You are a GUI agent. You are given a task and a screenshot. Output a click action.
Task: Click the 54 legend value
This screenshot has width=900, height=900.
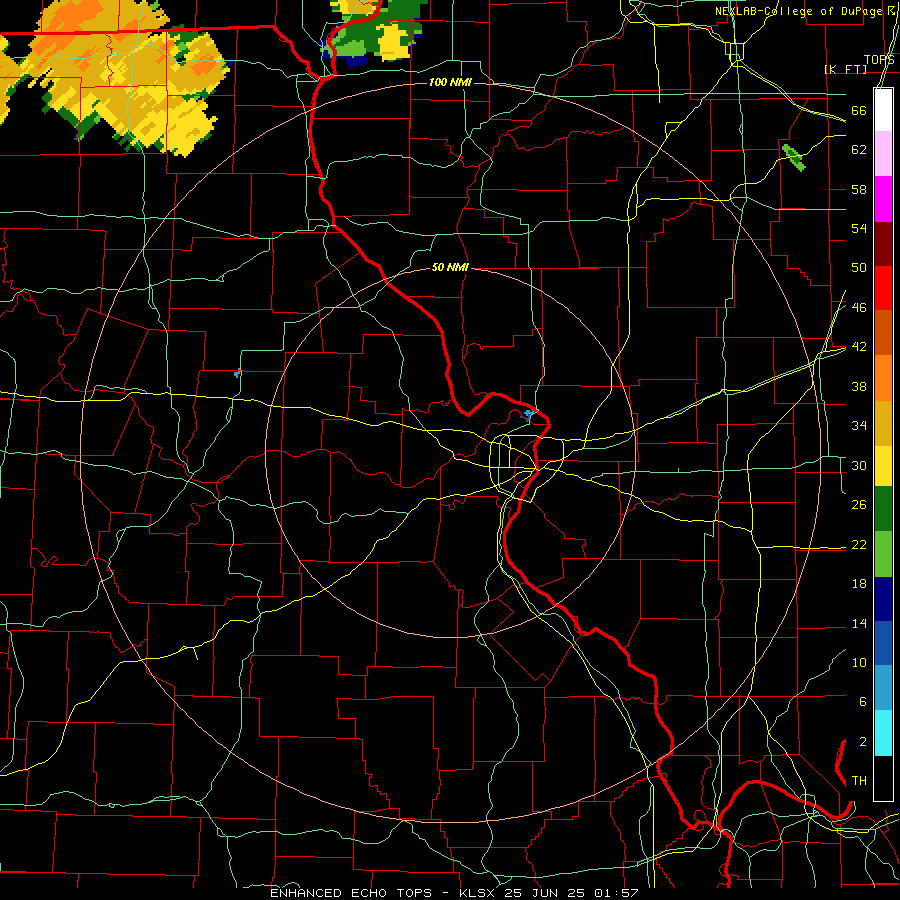pos(859,228)
